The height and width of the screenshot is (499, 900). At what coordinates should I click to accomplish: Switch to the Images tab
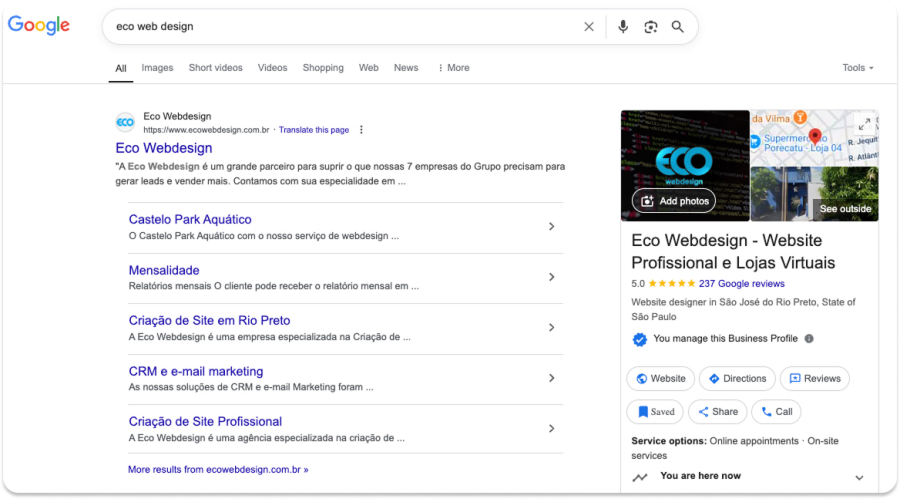[157, 68]
